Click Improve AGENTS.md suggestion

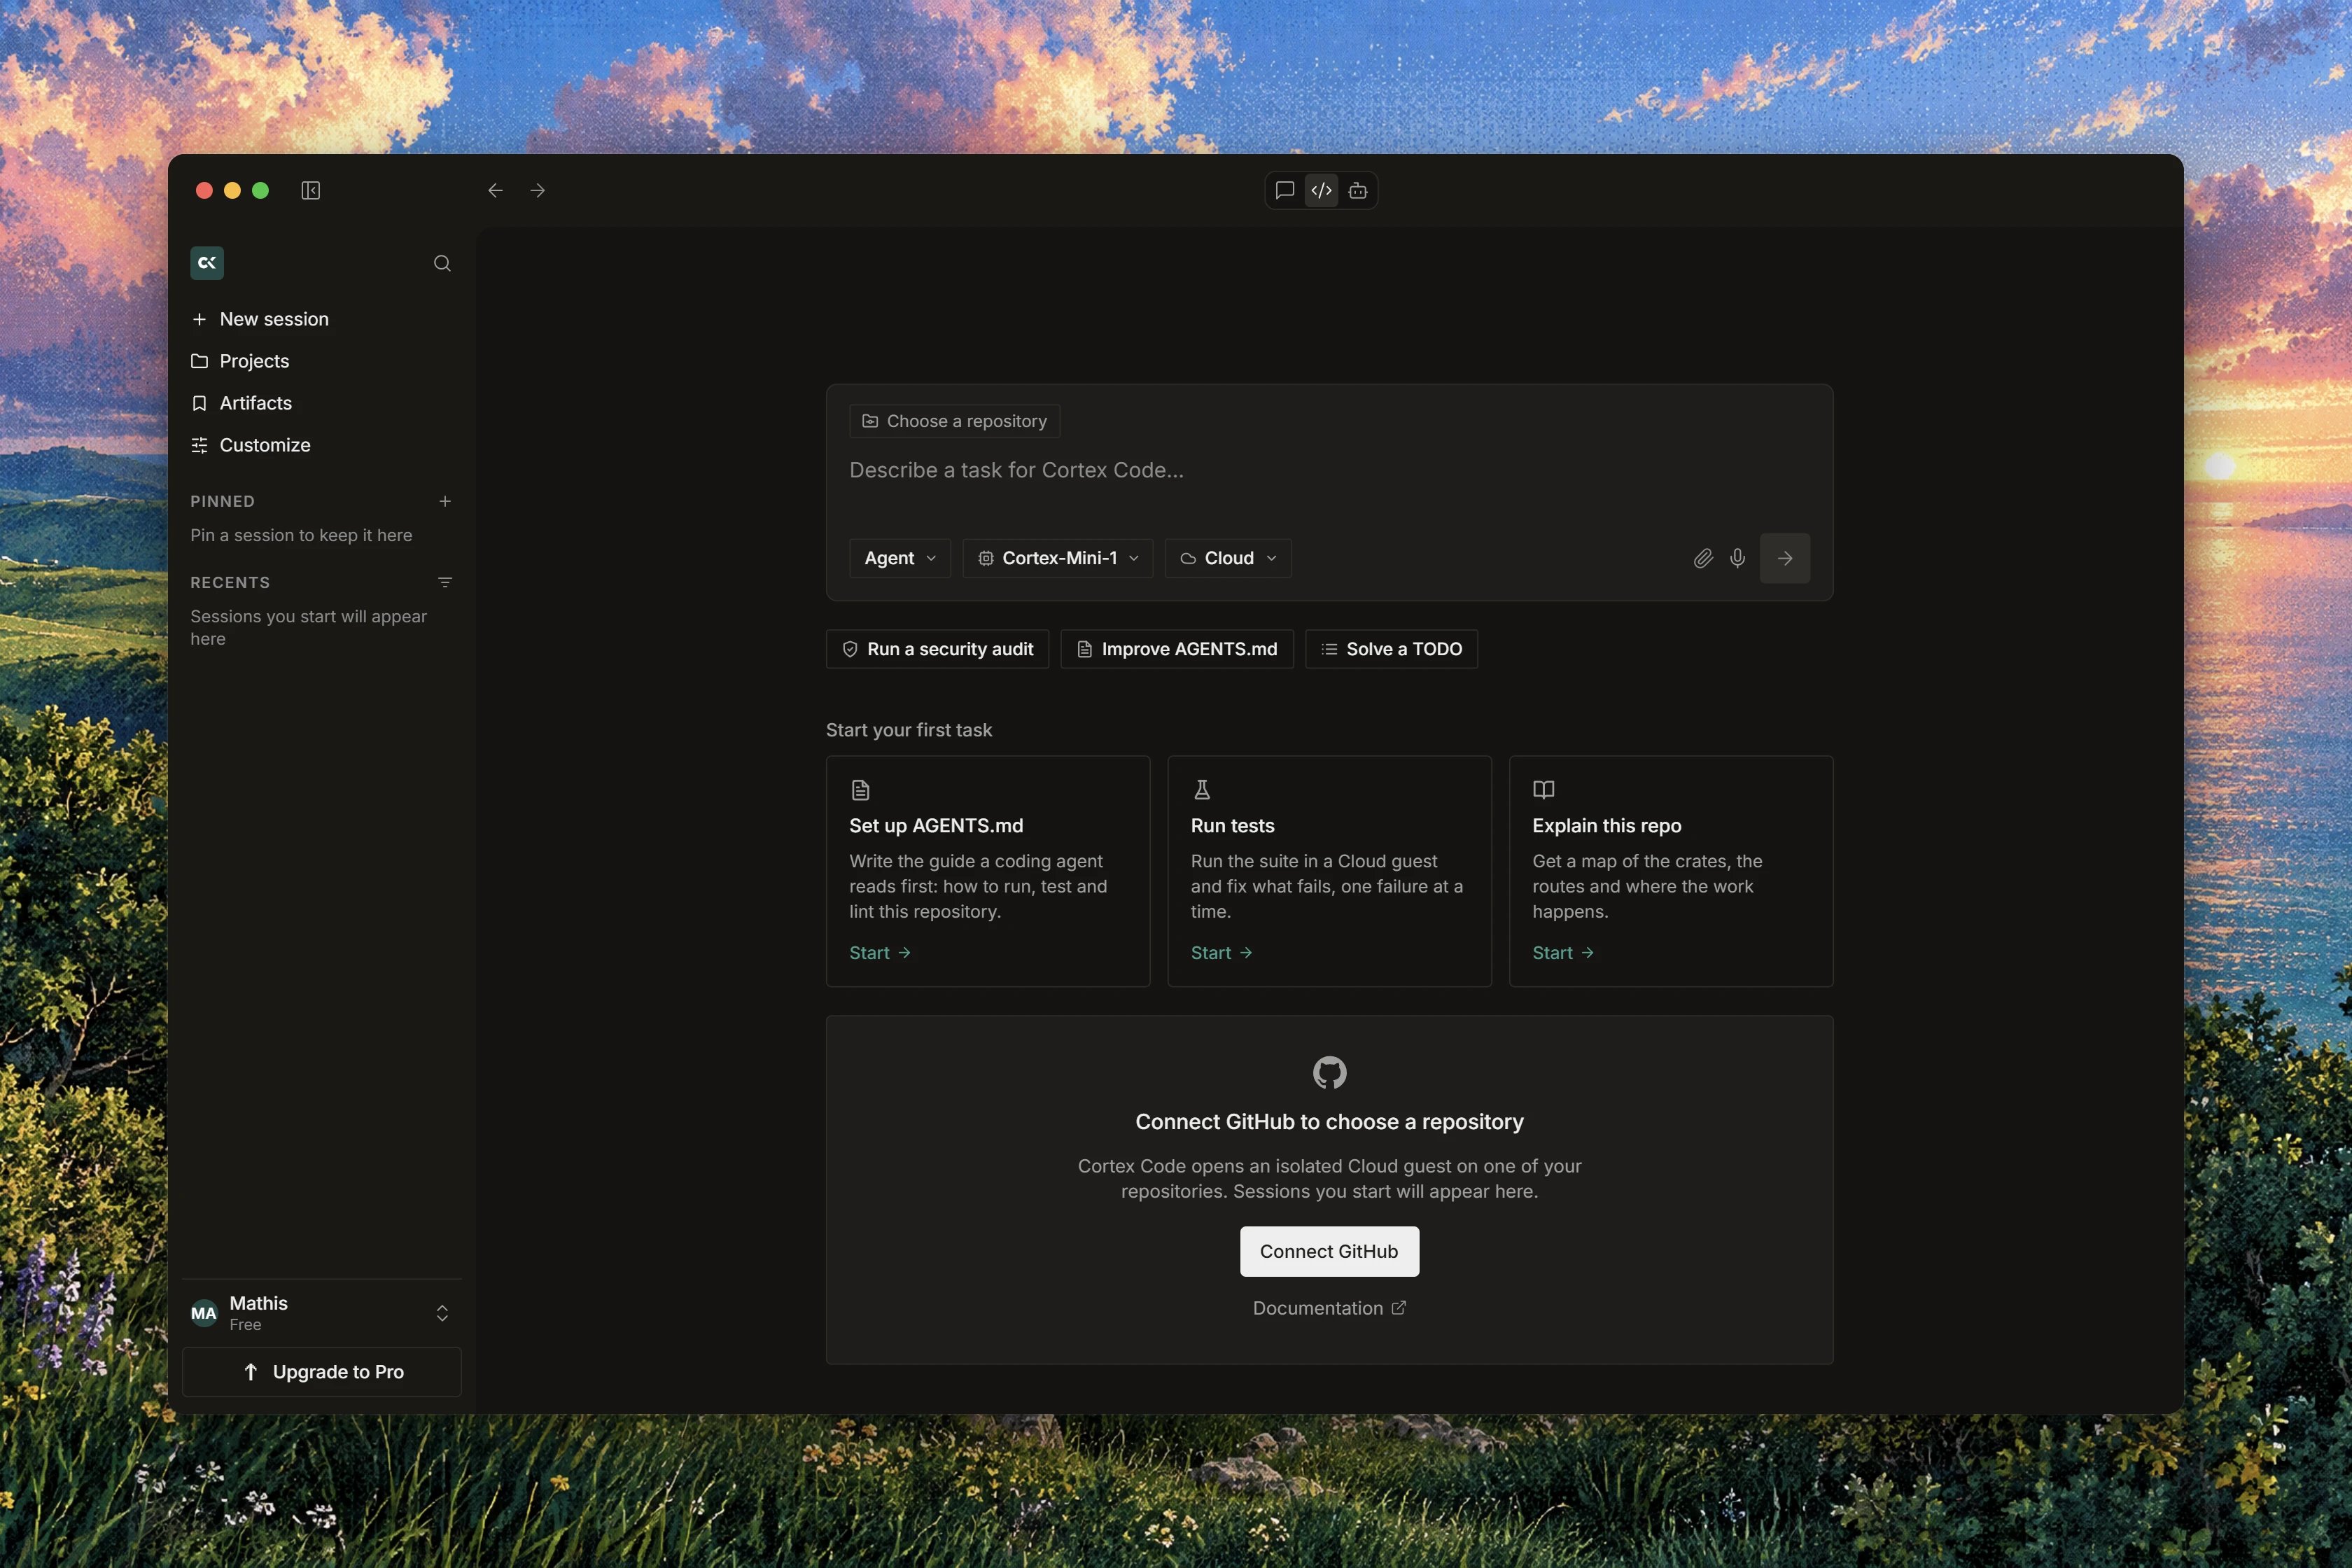pos(1177,649)
